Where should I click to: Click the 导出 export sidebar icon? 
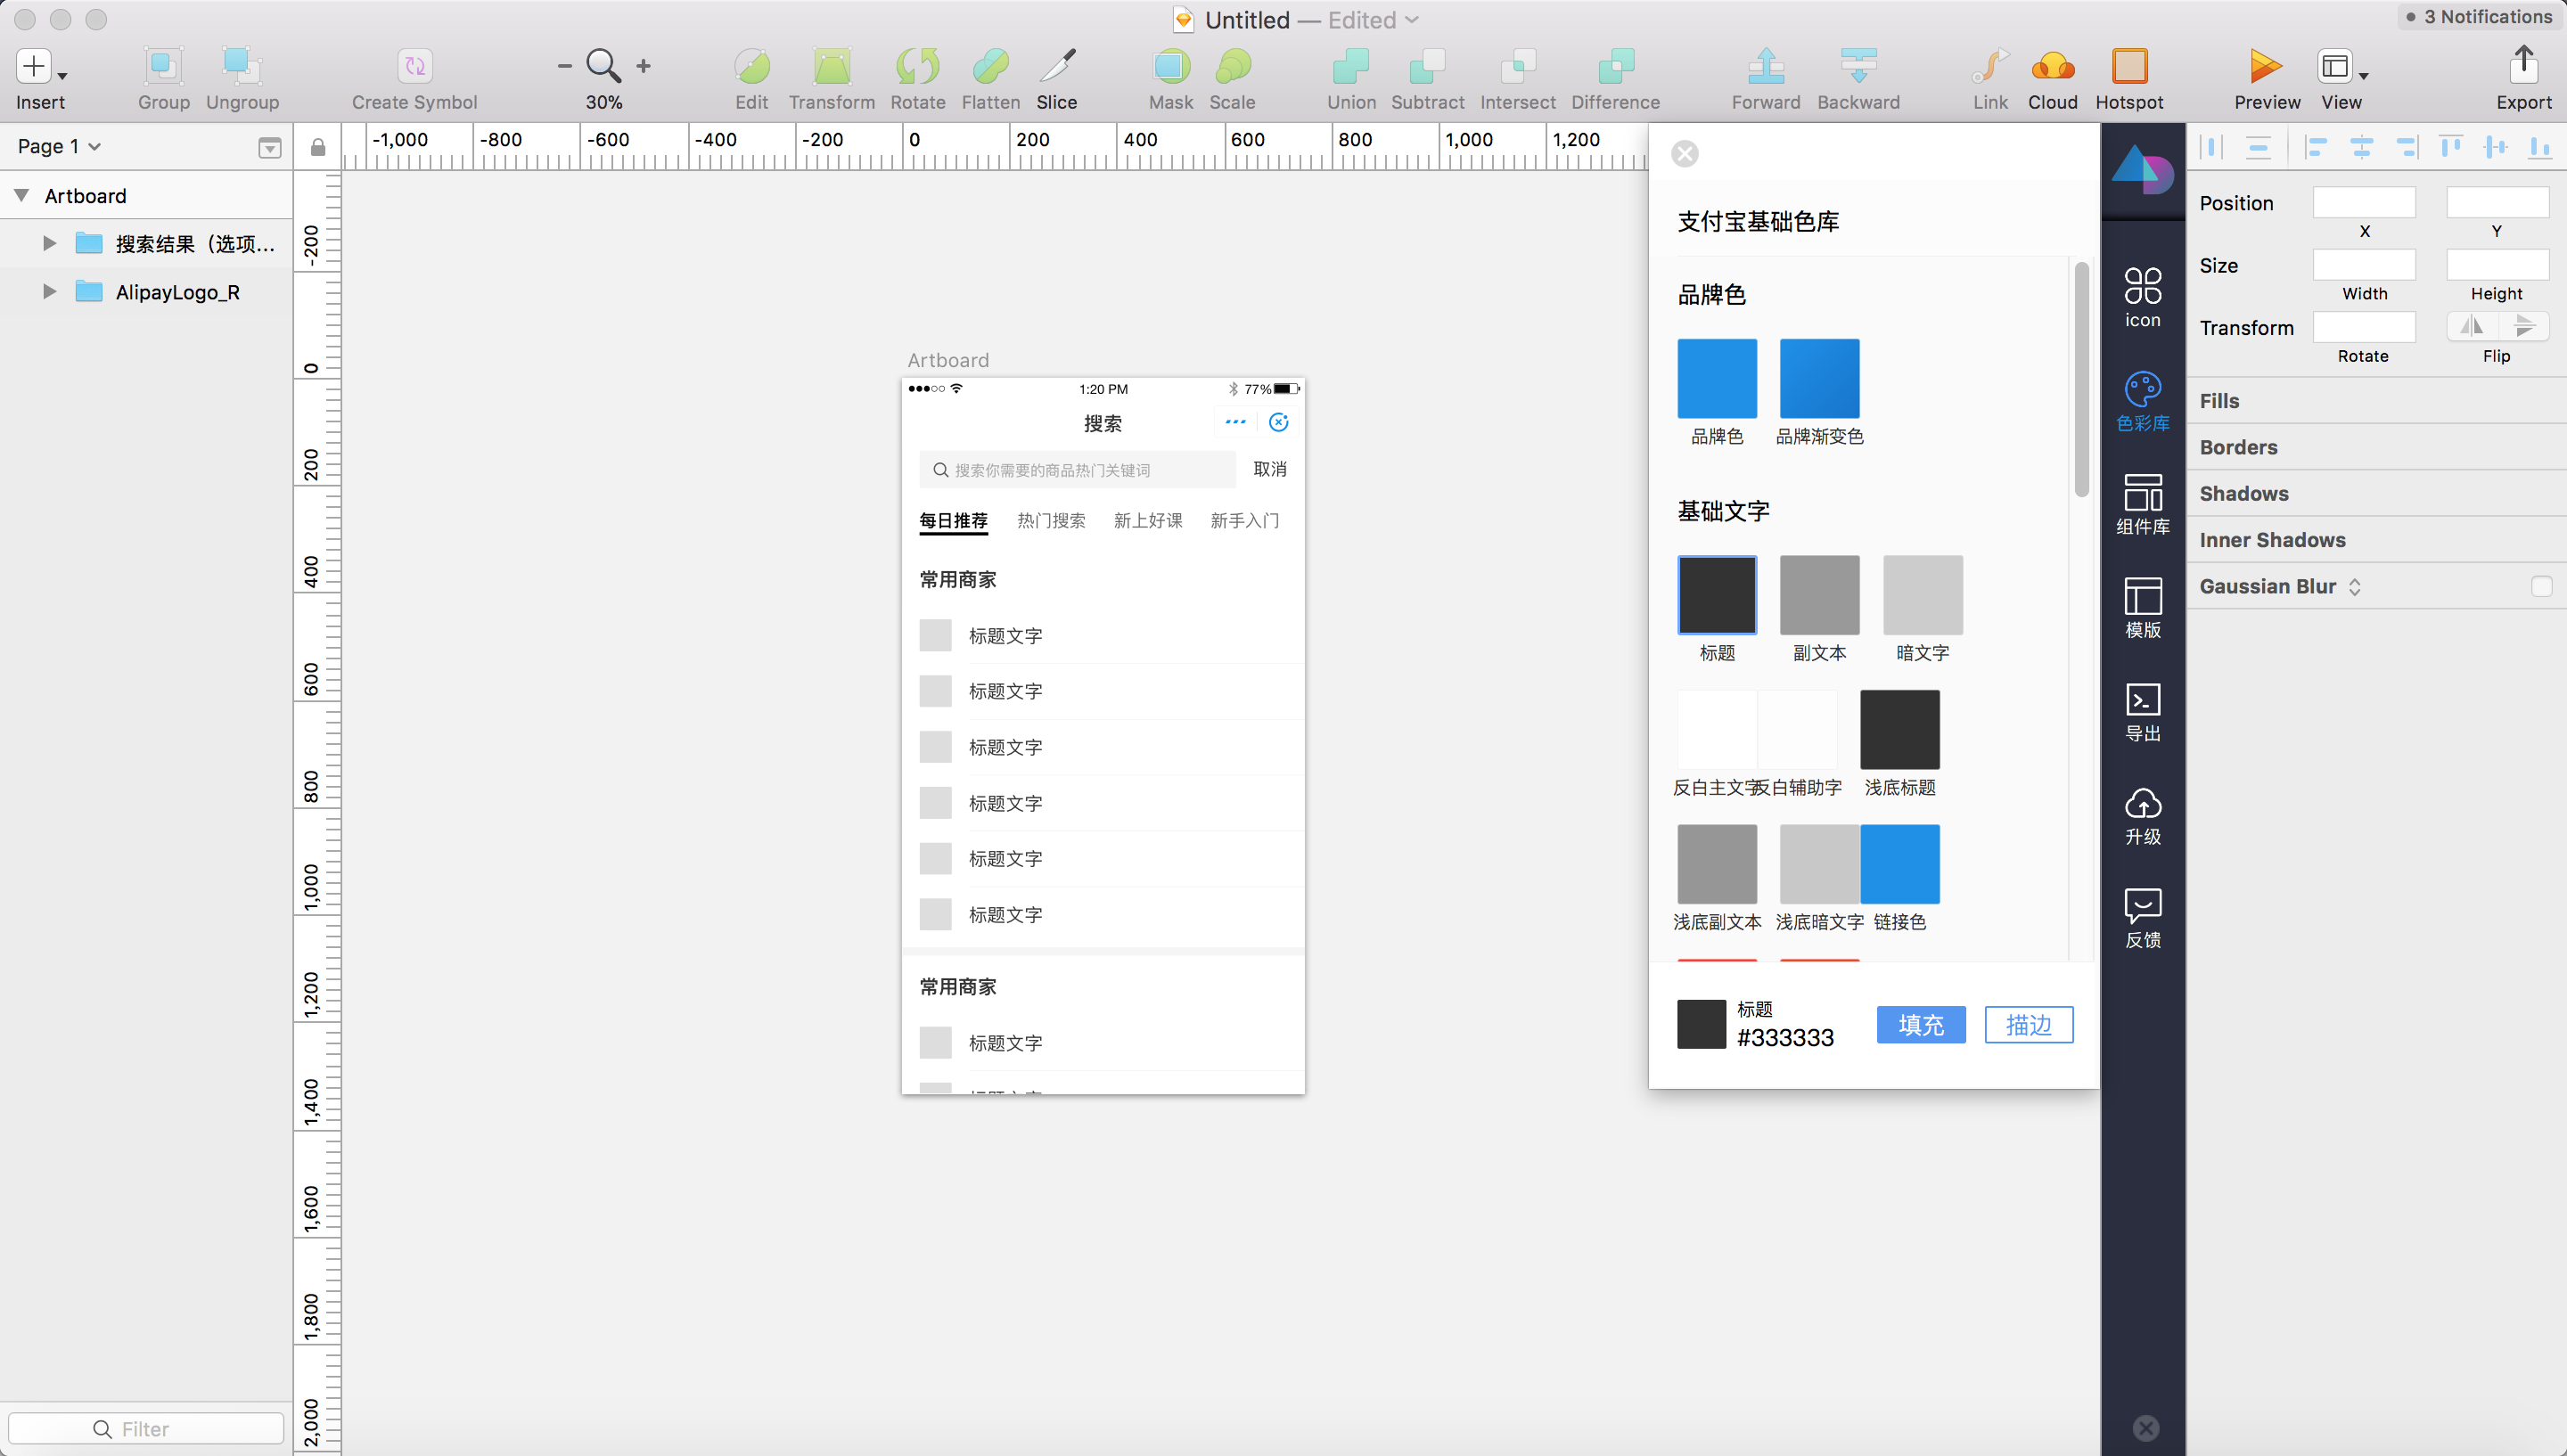(x=2142, y=711)
